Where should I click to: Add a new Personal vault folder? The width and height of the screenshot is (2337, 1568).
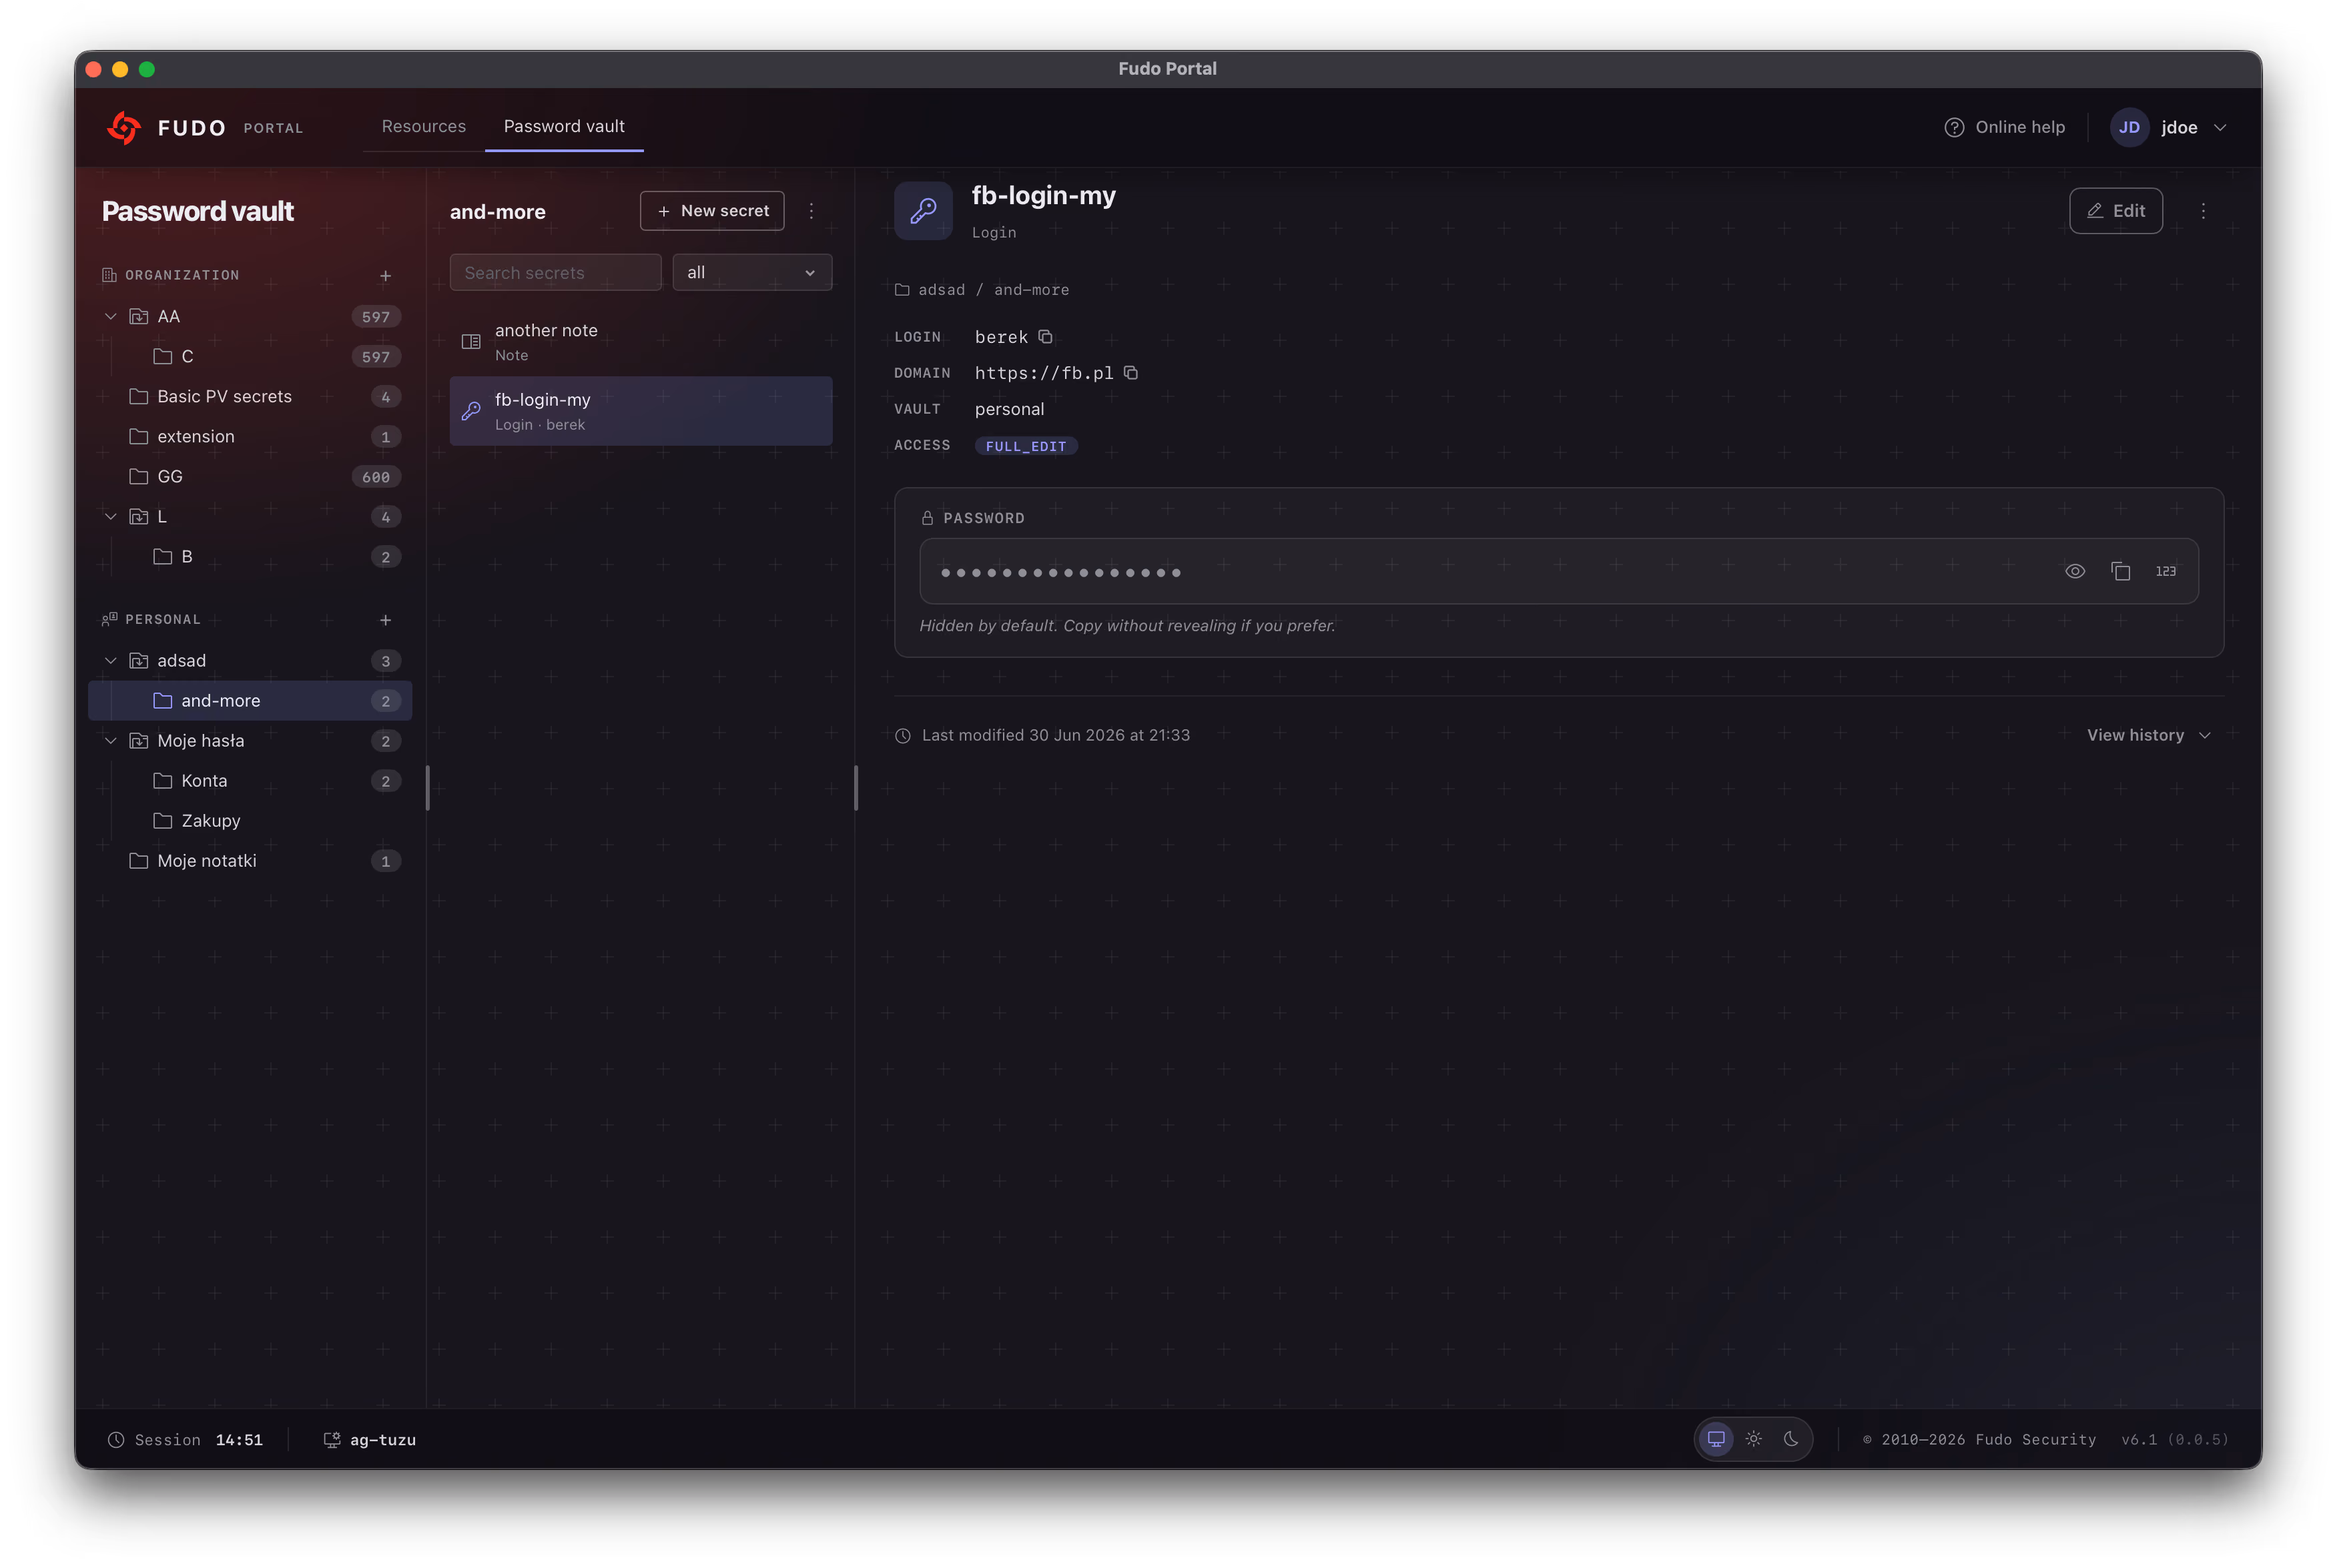tap(385, 620)
